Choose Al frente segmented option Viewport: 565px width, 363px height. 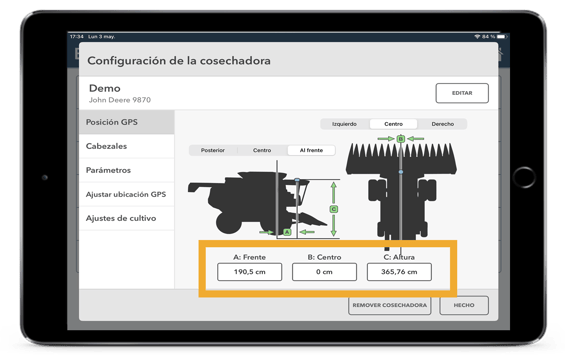tap(311, 150)
